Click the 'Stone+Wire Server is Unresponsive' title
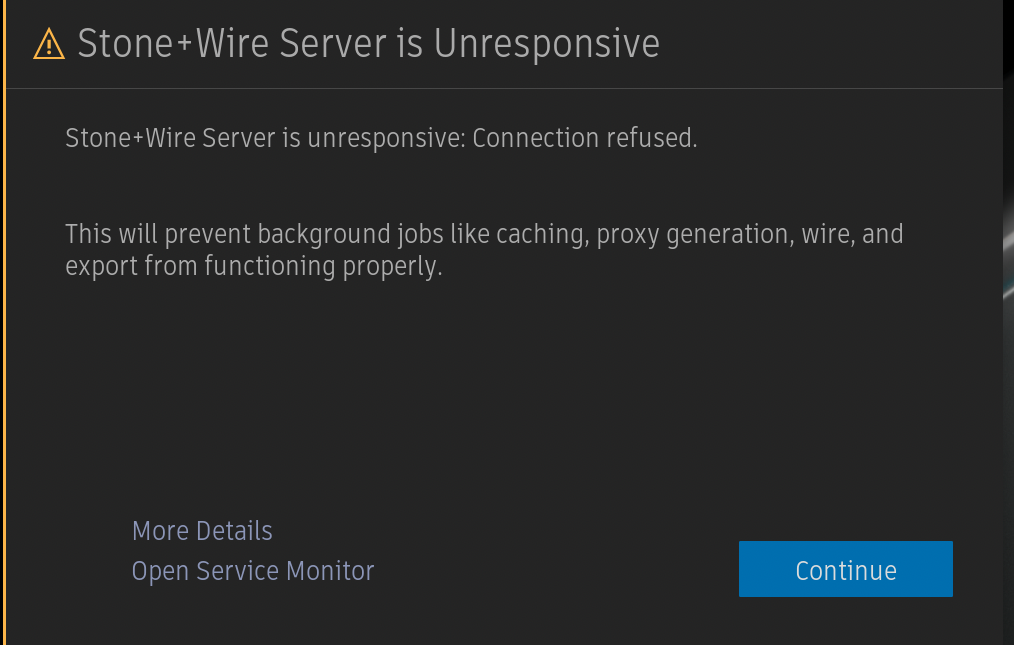Viewport: 1014px width, 645px height. 368,44
